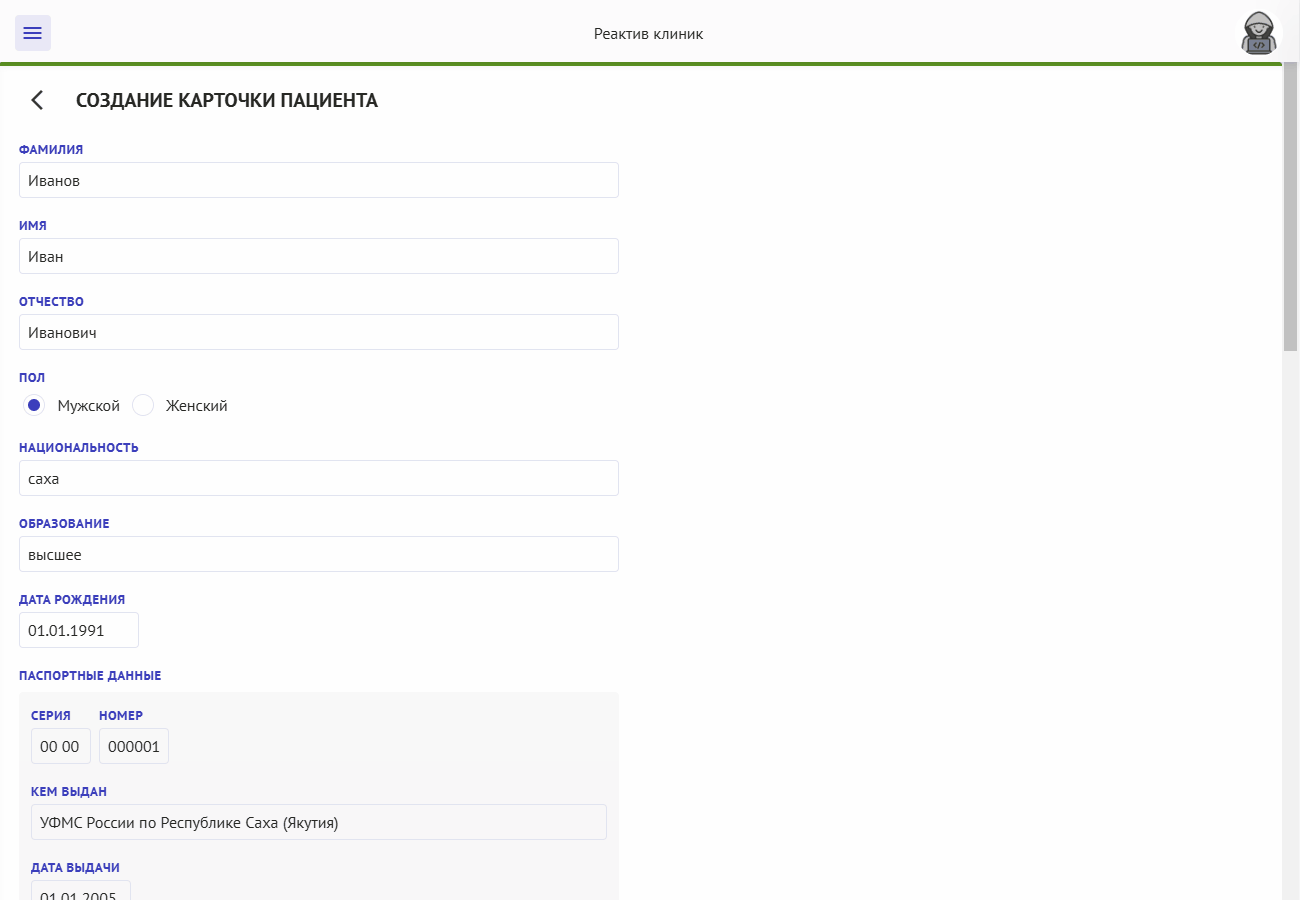Click the Отчество label
The height and width of the screenshot is (900, 1300).
[51, 302]
